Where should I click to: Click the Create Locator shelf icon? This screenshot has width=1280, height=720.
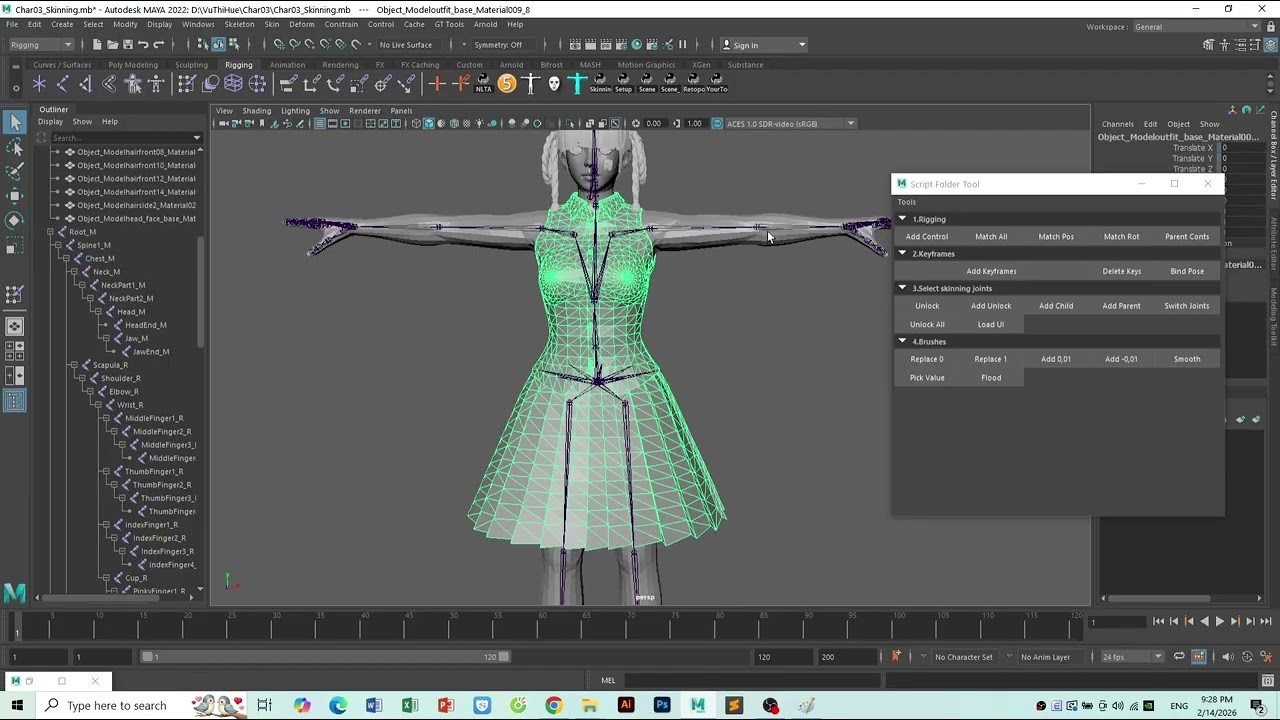coord(39,84)
